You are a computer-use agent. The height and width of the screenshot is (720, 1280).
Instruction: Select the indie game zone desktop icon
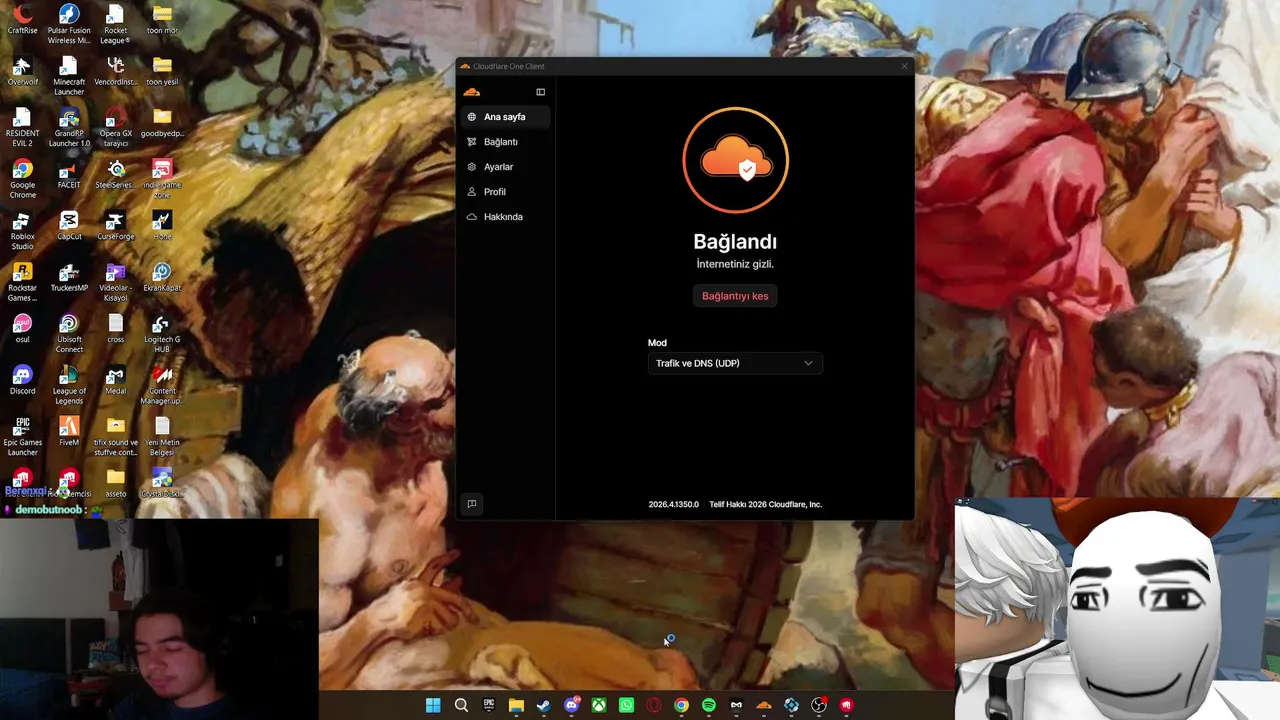point(162,180)
